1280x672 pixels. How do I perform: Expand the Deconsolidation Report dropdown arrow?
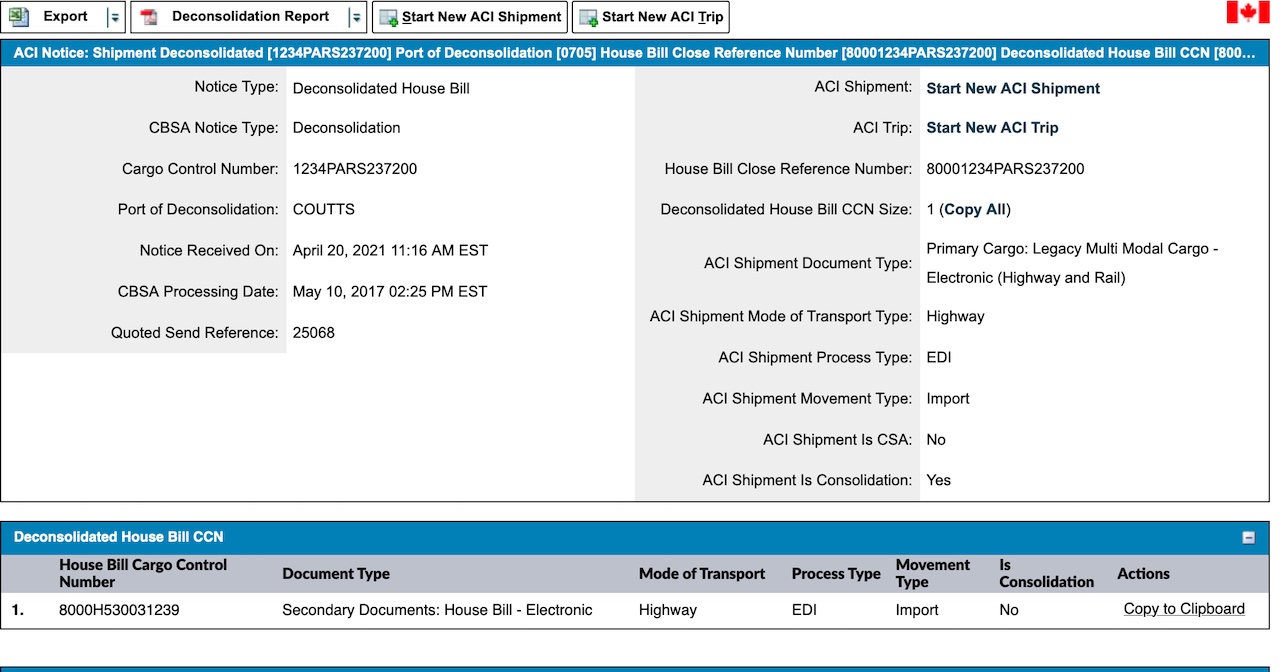pyautogui.click(x=355, y=17)
